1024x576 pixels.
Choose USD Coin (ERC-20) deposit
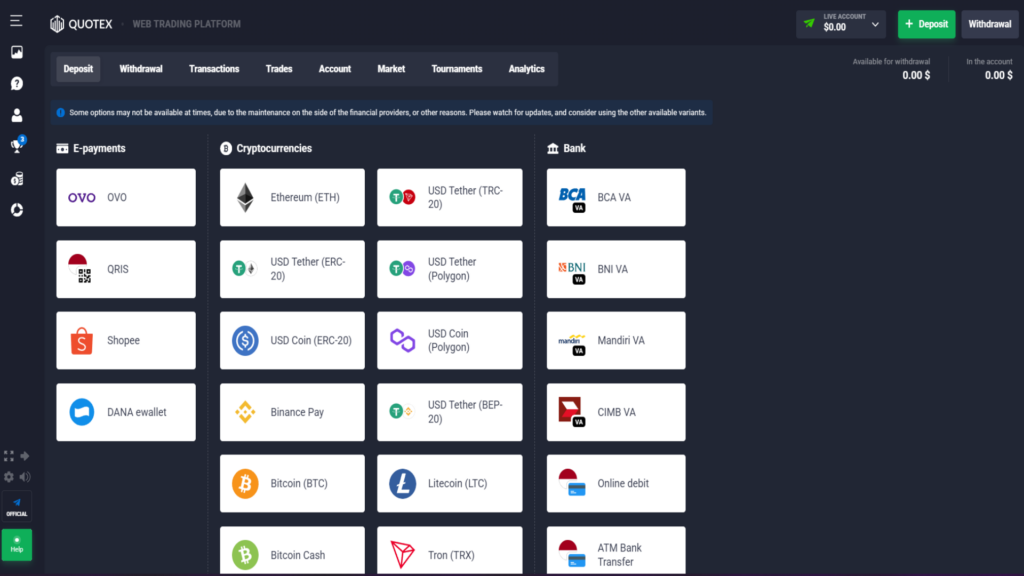(293, 340)
